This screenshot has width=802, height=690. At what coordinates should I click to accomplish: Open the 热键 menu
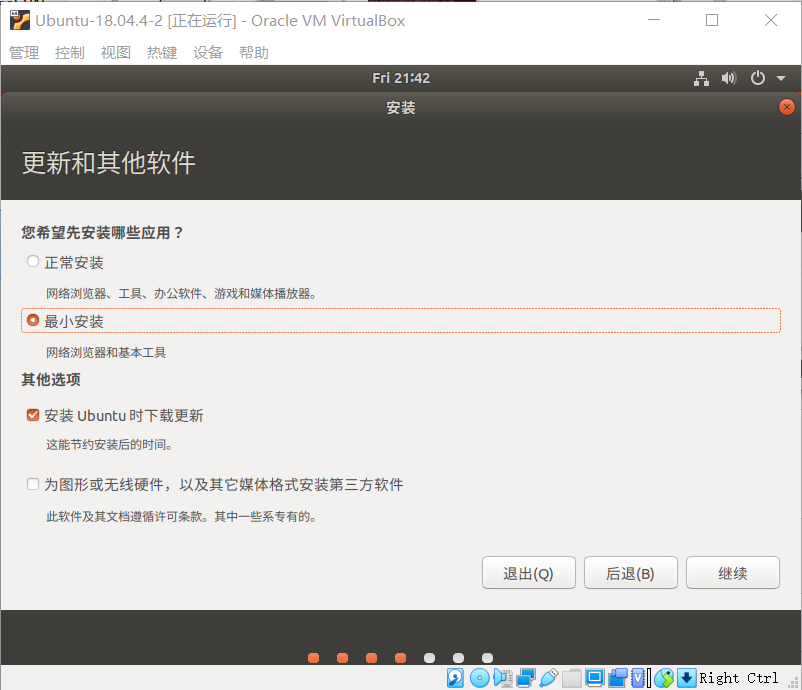coord(162,52)
